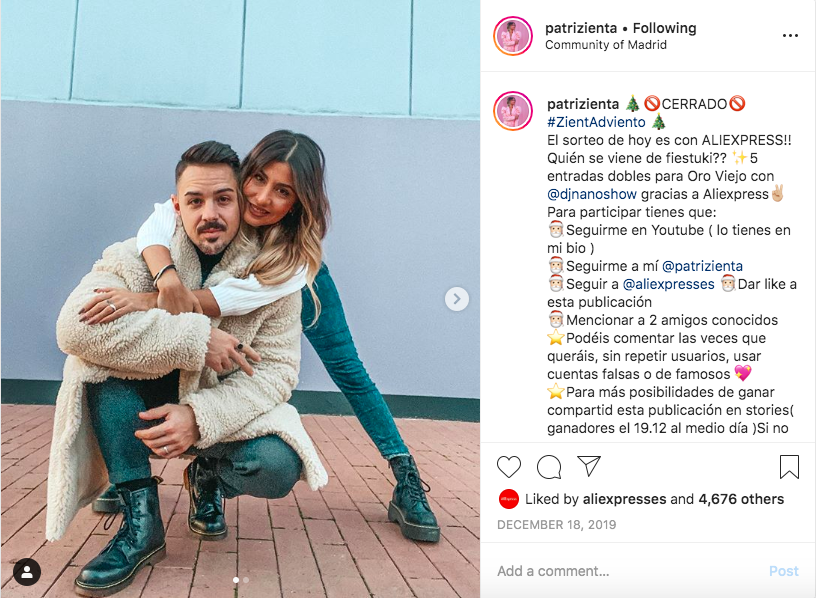816x598 pixels.
Task: Open the December 18, 2019 timestamp
Action: point(556,525)
